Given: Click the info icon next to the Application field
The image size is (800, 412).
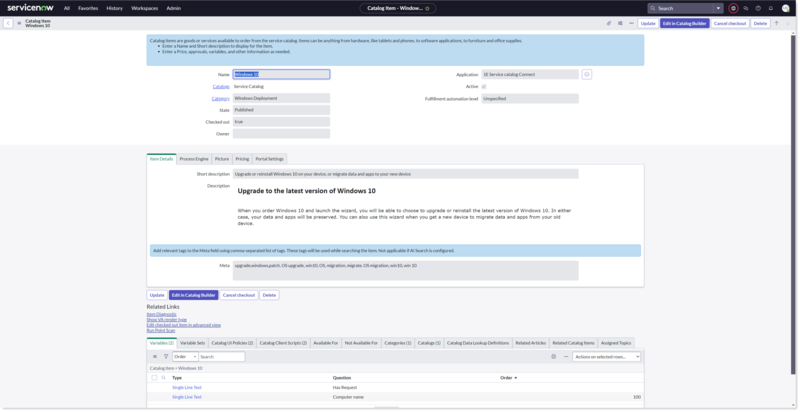Looking at the screenshot, I should pos(587,74).
